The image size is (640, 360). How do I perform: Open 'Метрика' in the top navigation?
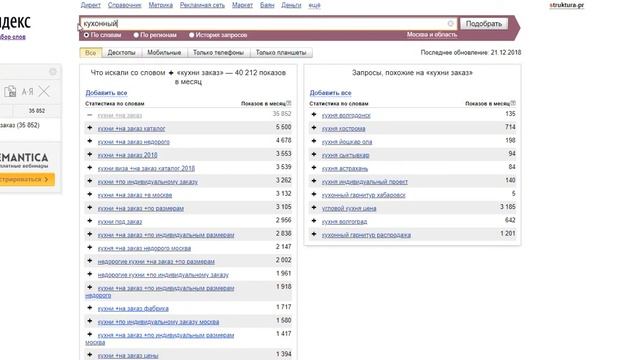[x=160, y=5]
